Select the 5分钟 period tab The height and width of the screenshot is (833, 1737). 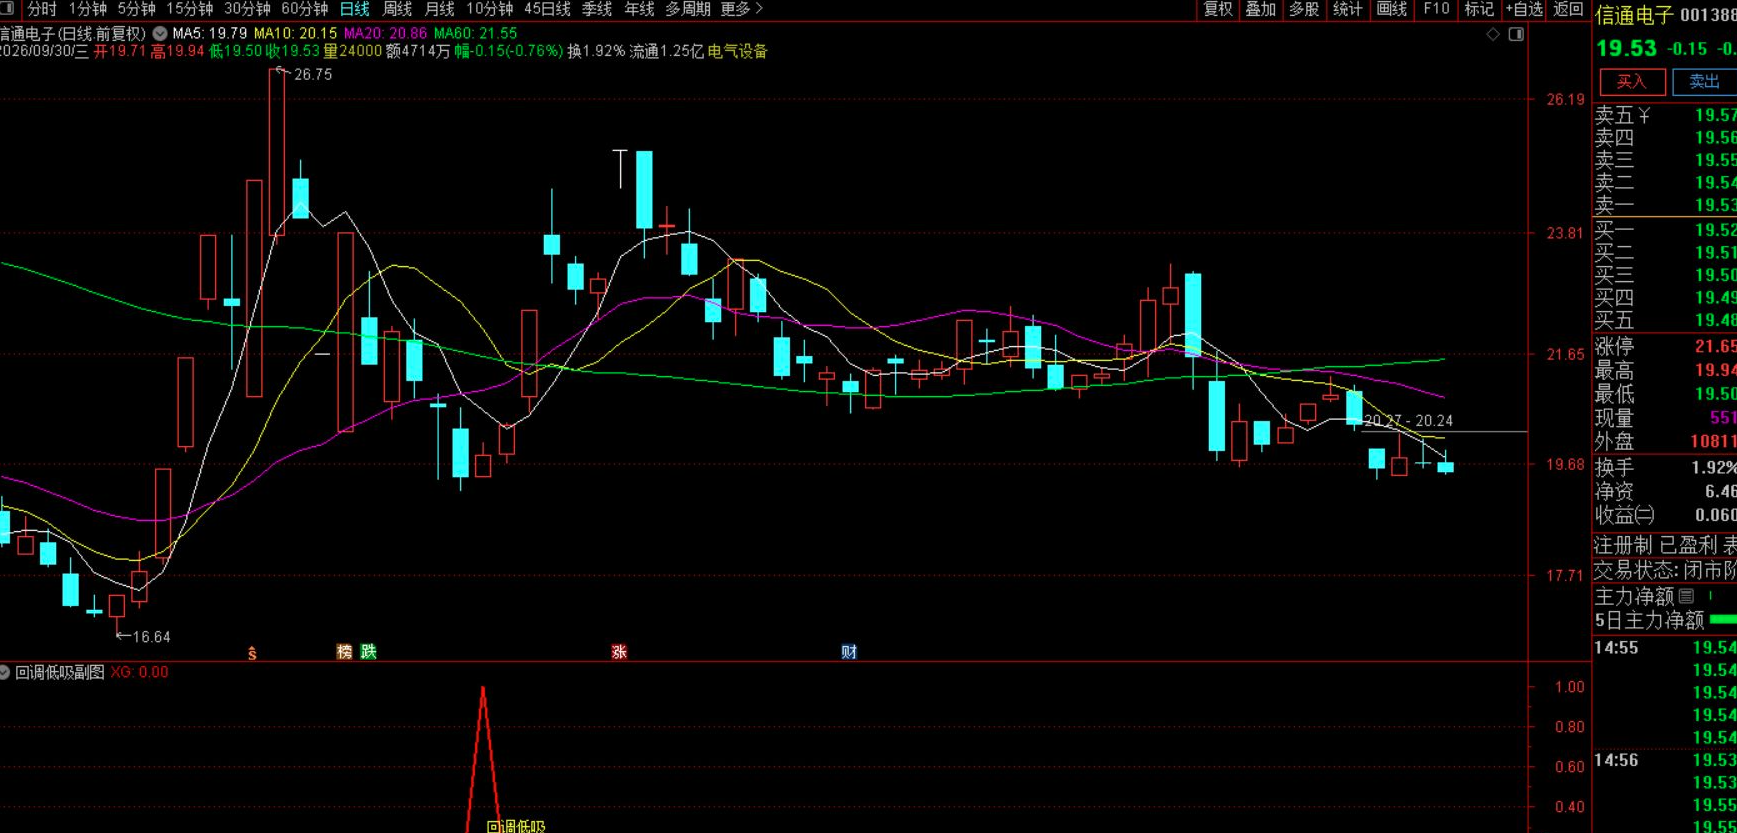(136, 9)
